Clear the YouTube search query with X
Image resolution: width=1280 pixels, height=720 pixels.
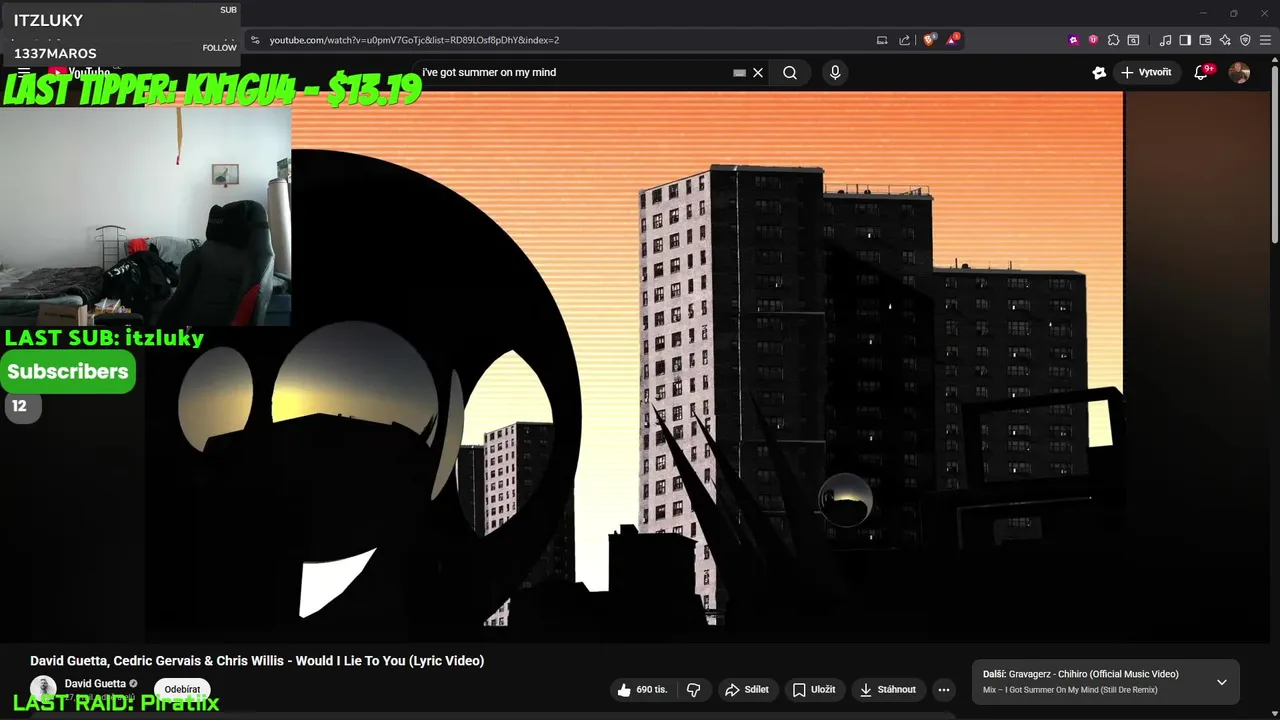(758, 72)
